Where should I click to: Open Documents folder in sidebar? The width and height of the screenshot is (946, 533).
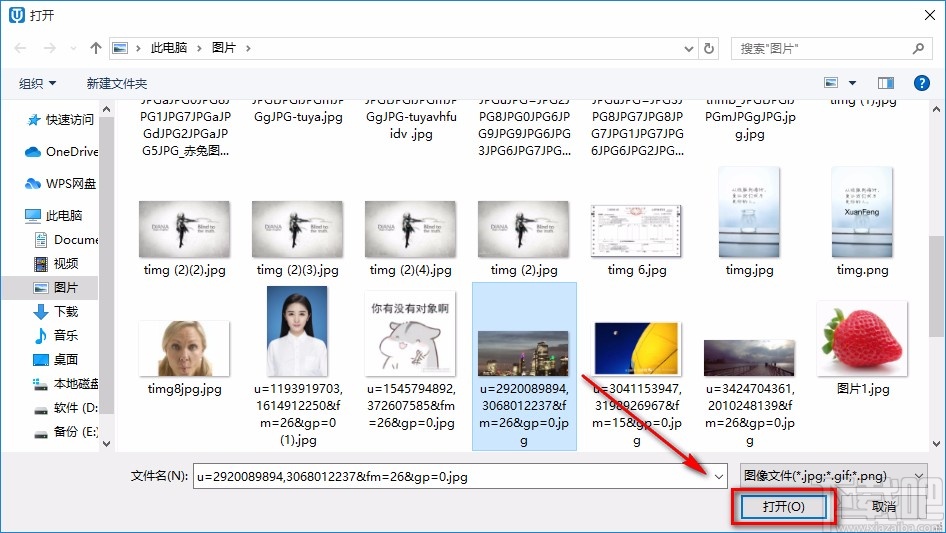click(x=66, y=240)
